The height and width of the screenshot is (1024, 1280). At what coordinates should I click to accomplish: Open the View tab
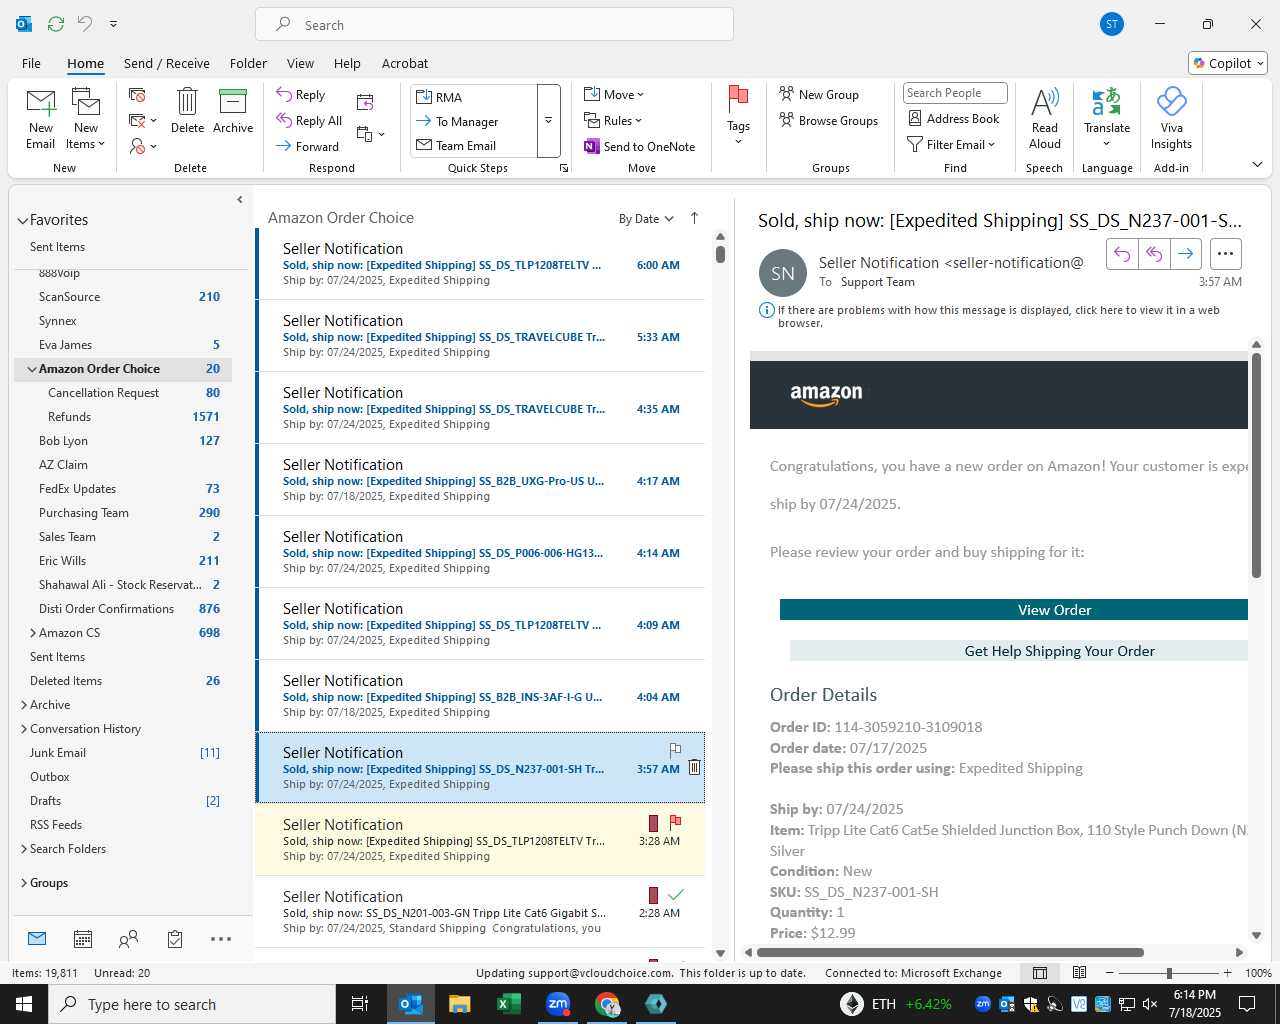300,63
